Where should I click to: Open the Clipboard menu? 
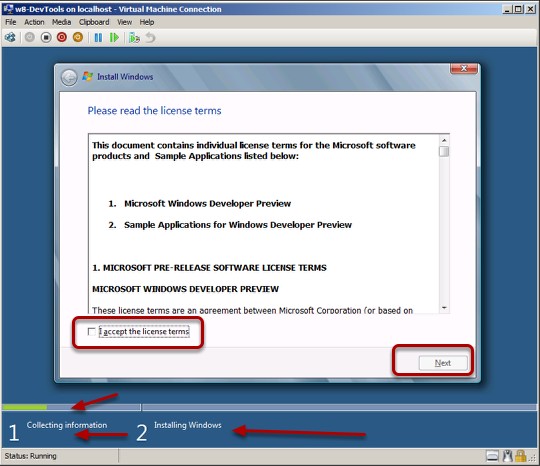point(94,22)
